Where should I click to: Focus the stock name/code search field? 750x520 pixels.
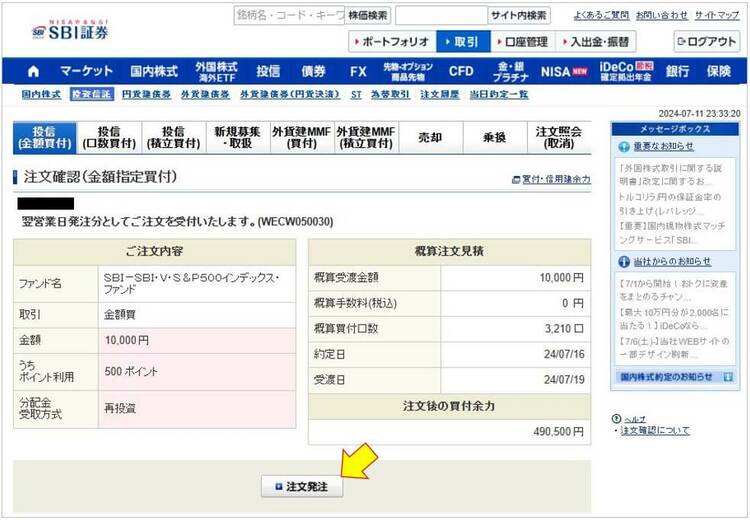pyautogui.click(x=289, y=15)
